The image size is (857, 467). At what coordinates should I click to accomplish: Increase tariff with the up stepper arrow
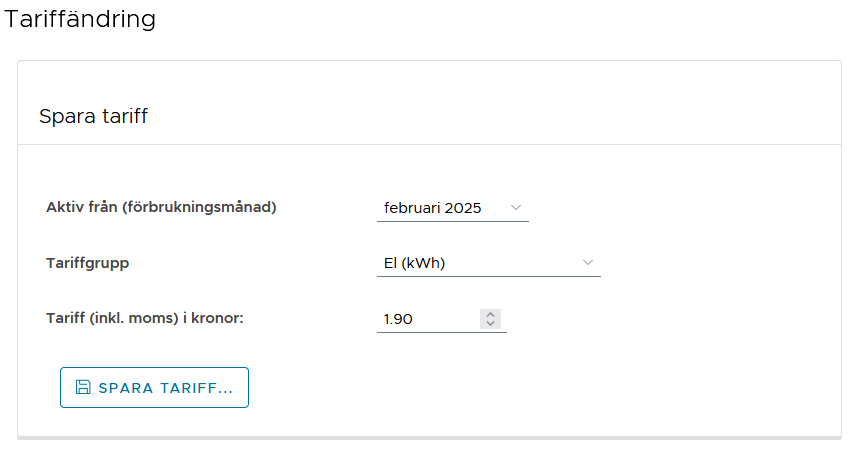[x=490, y=314]
